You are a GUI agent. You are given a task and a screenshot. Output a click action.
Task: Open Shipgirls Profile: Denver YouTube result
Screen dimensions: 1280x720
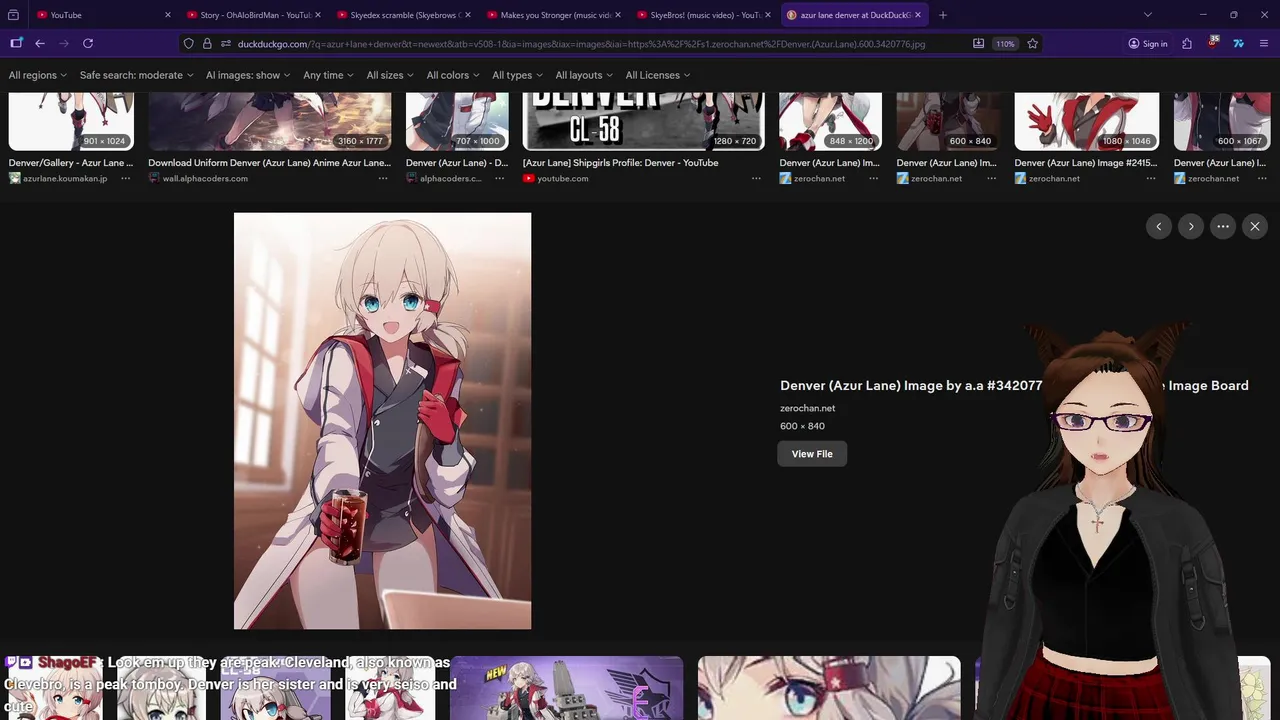tap(620, 163)
